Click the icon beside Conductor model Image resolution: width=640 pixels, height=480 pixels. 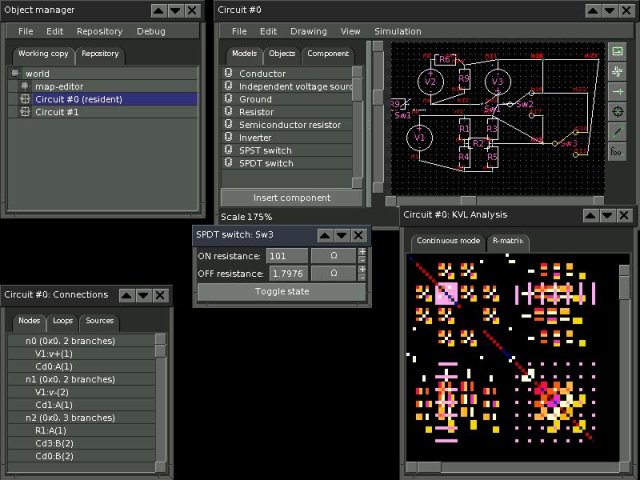pyautogui.click(x=229, y=73)
